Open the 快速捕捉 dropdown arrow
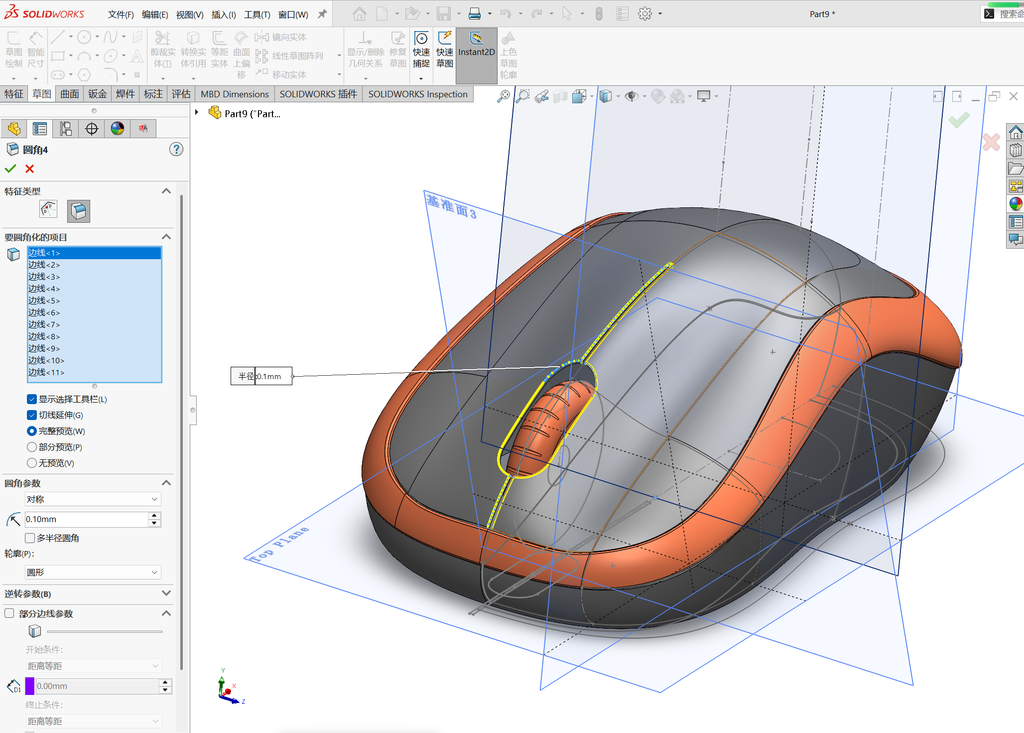Viewport: 1024px width, 733px height. point(421,77)
